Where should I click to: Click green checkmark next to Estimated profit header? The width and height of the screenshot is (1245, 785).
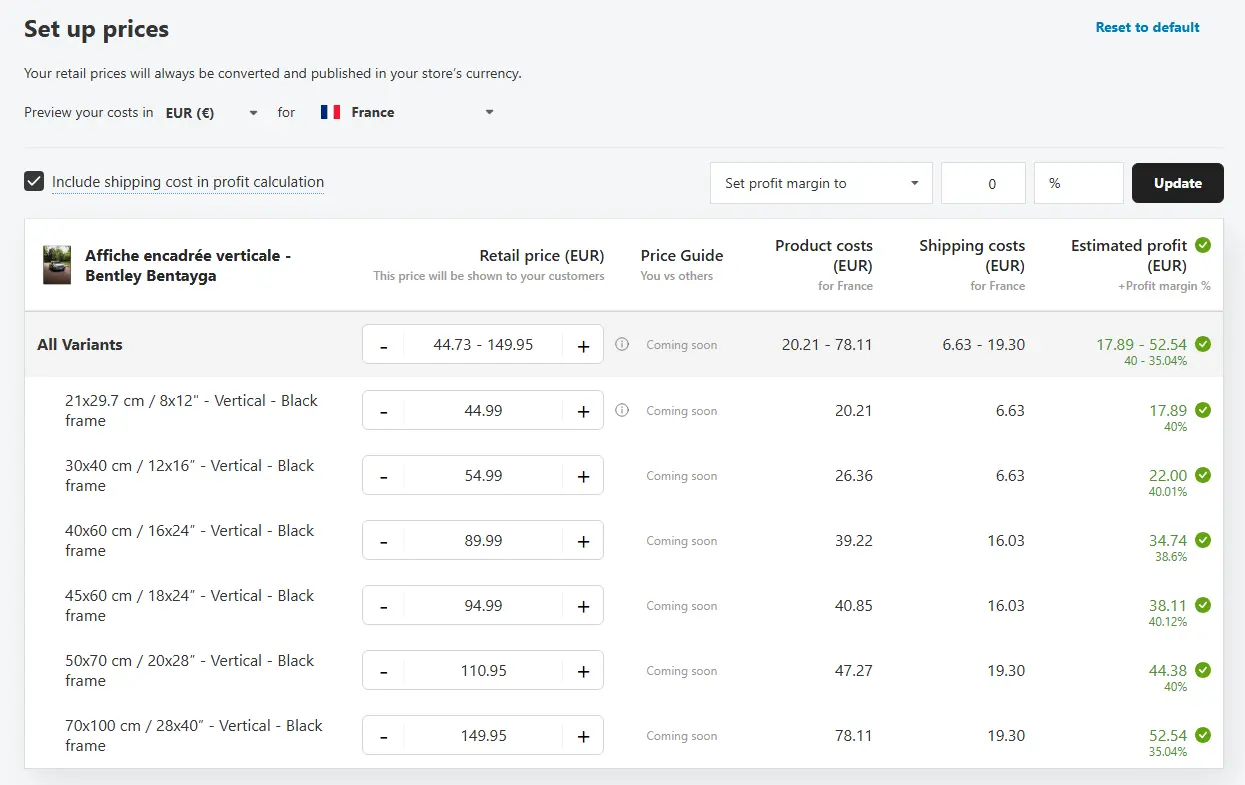pyautogui.click(x=1203, y=245)
